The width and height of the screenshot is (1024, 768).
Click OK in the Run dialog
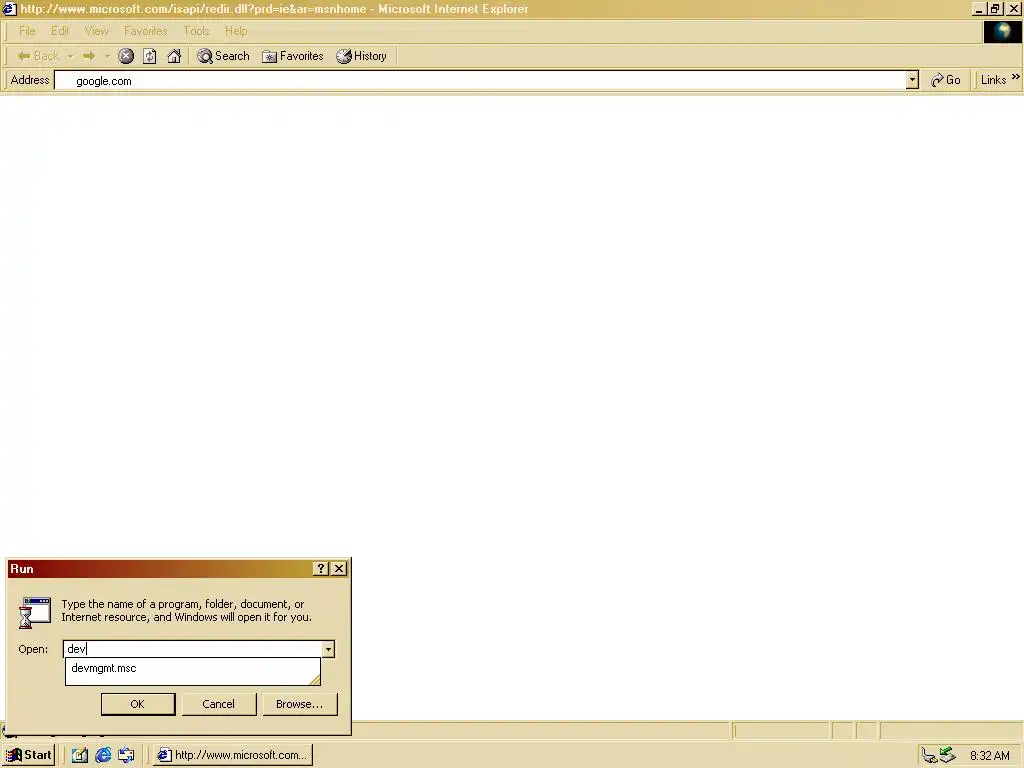point(138,704)
